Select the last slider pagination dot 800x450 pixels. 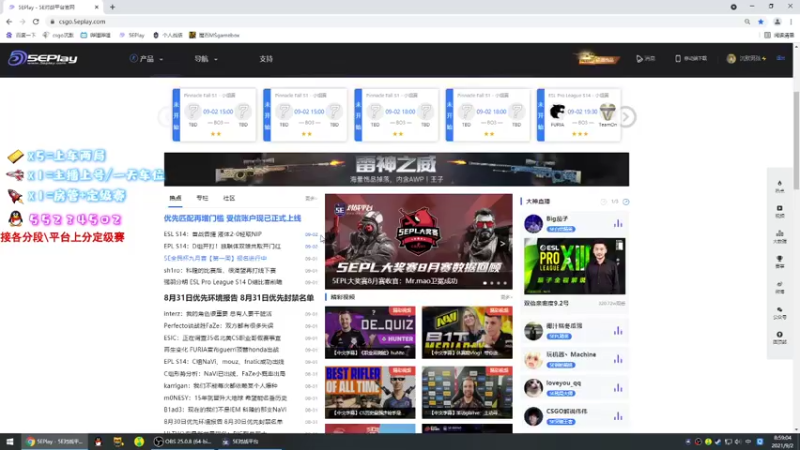click(505, 283)
